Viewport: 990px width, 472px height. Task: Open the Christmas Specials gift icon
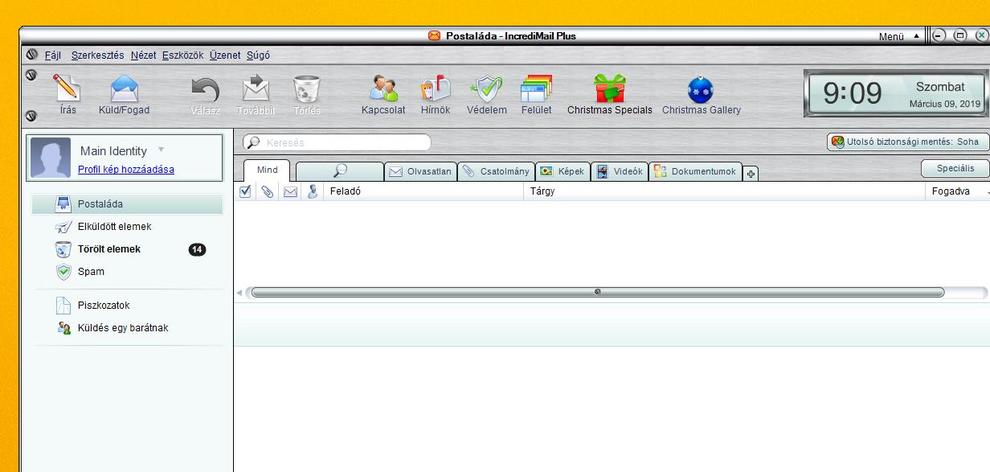click(609, 90)
